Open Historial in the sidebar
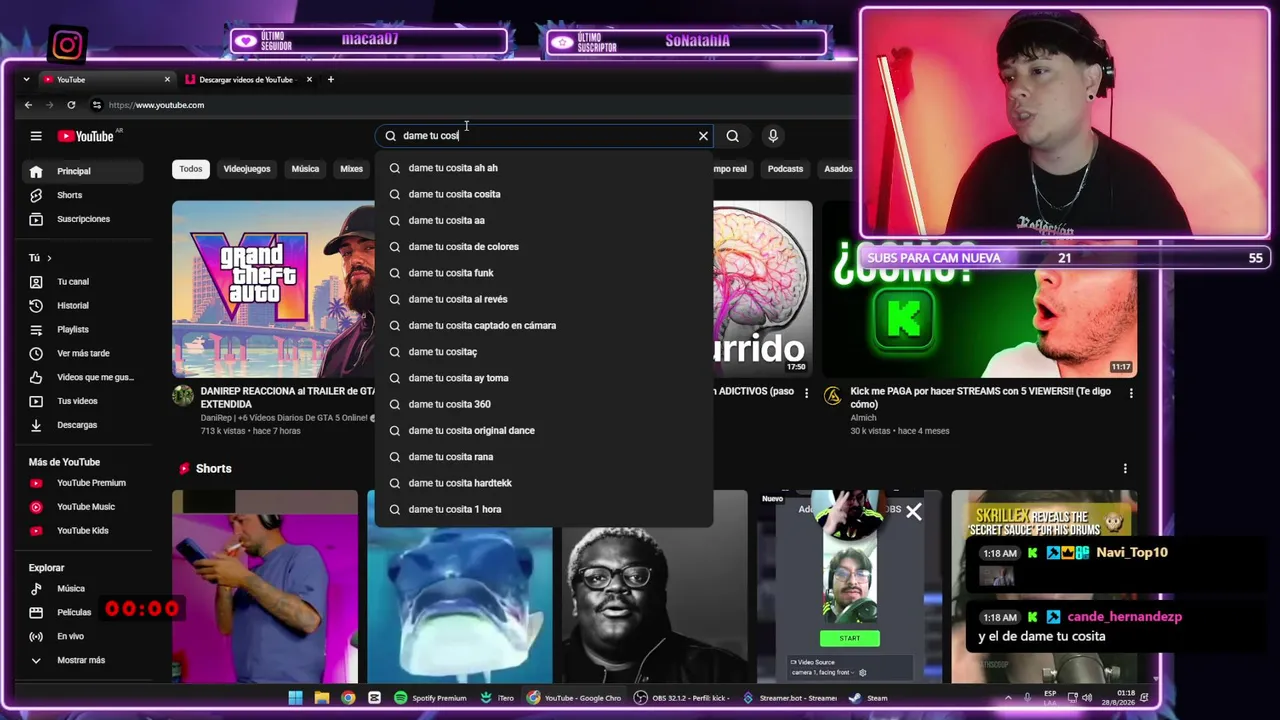 [x=82, y=306]
